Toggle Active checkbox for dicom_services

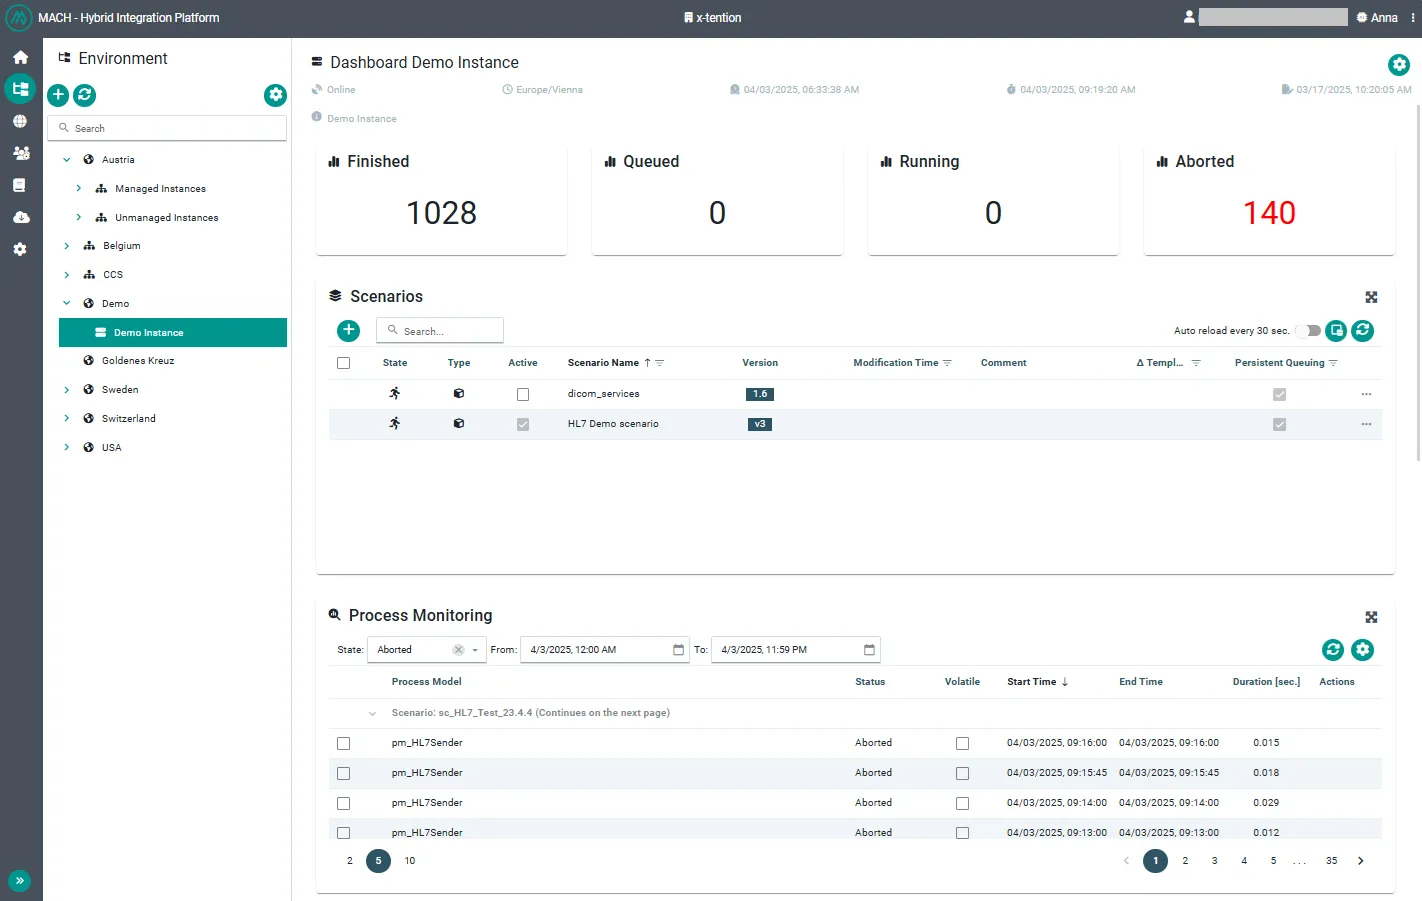[523, 394]
